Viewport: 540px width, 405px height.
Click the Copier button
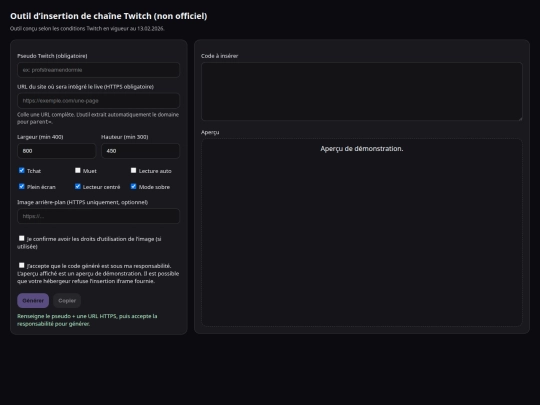click(67, 301)
